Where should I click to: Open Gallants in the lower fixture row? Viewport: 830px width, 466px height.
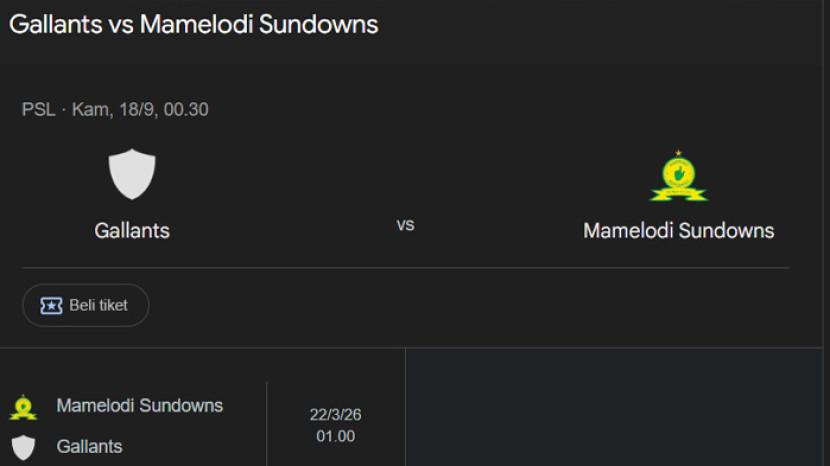click(89, 447)
